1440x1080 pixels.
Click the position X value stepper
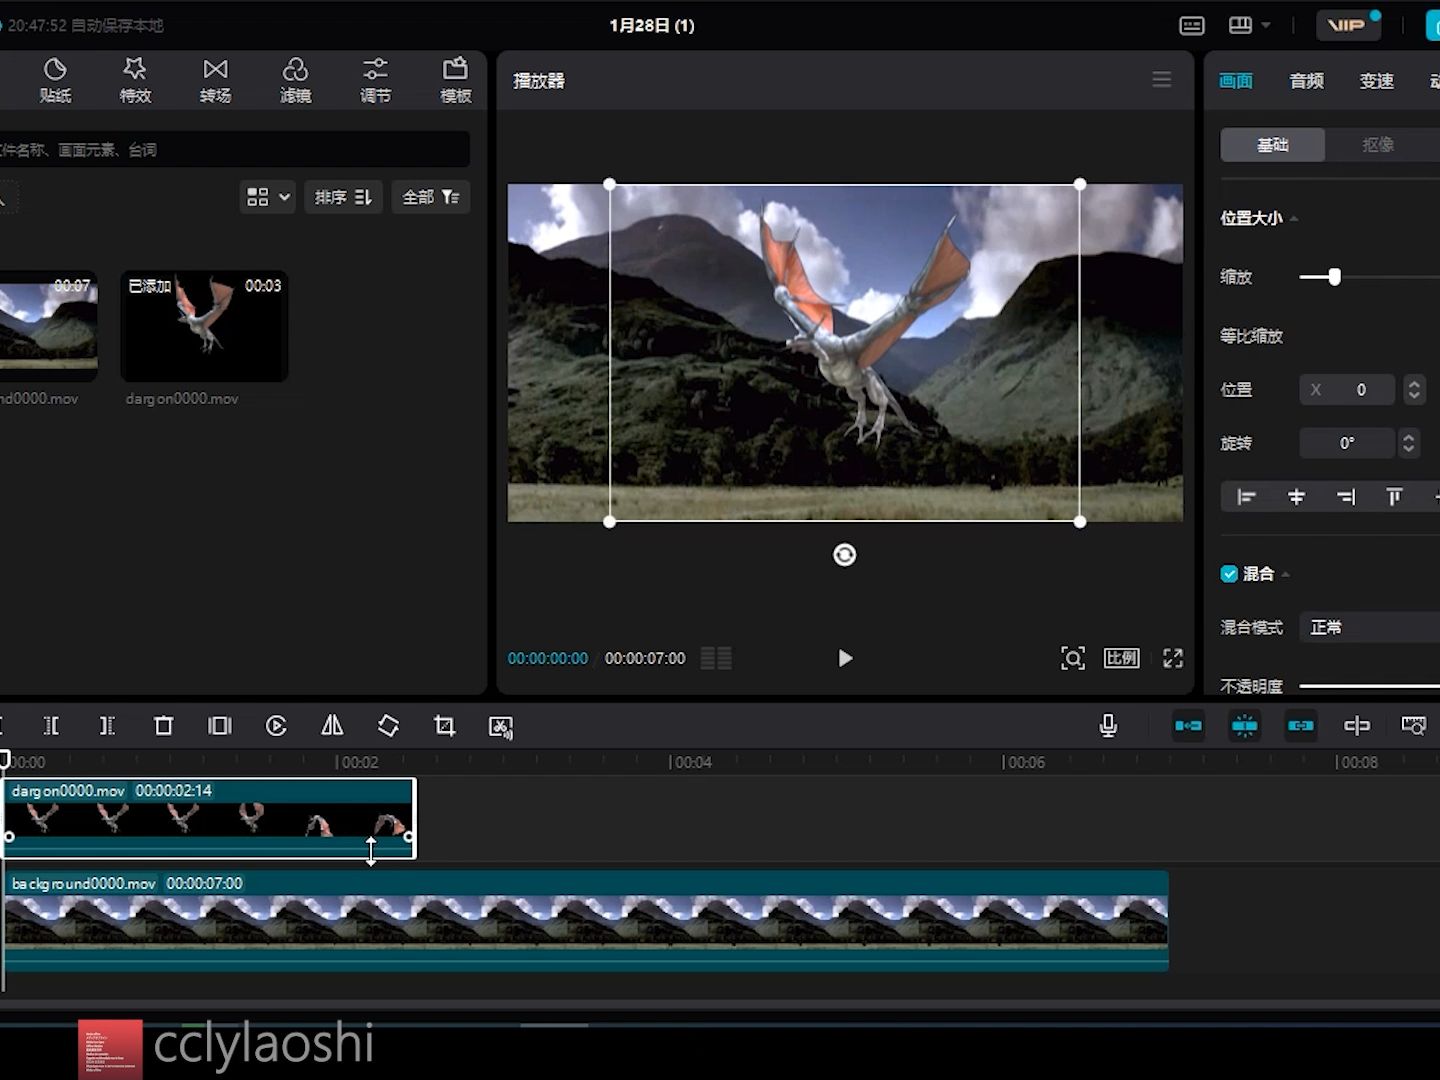coord(1414,389)
